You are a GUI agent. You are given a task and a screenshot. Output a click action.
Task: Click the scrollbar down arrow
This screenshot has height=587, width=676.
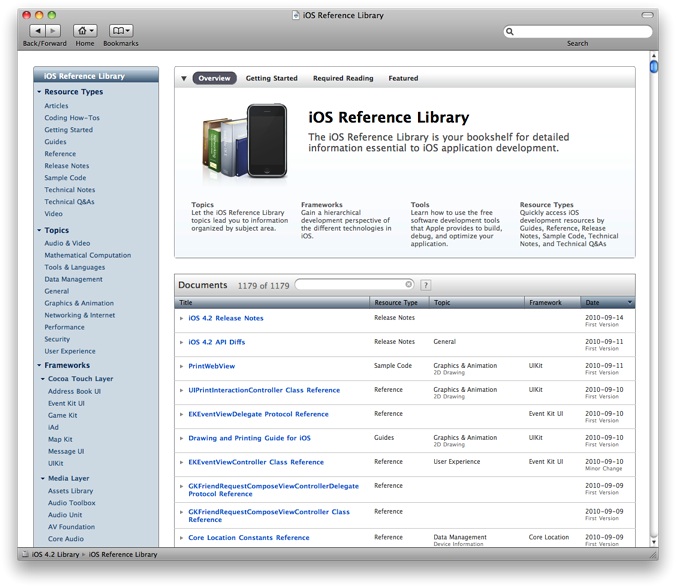(654, 542)
